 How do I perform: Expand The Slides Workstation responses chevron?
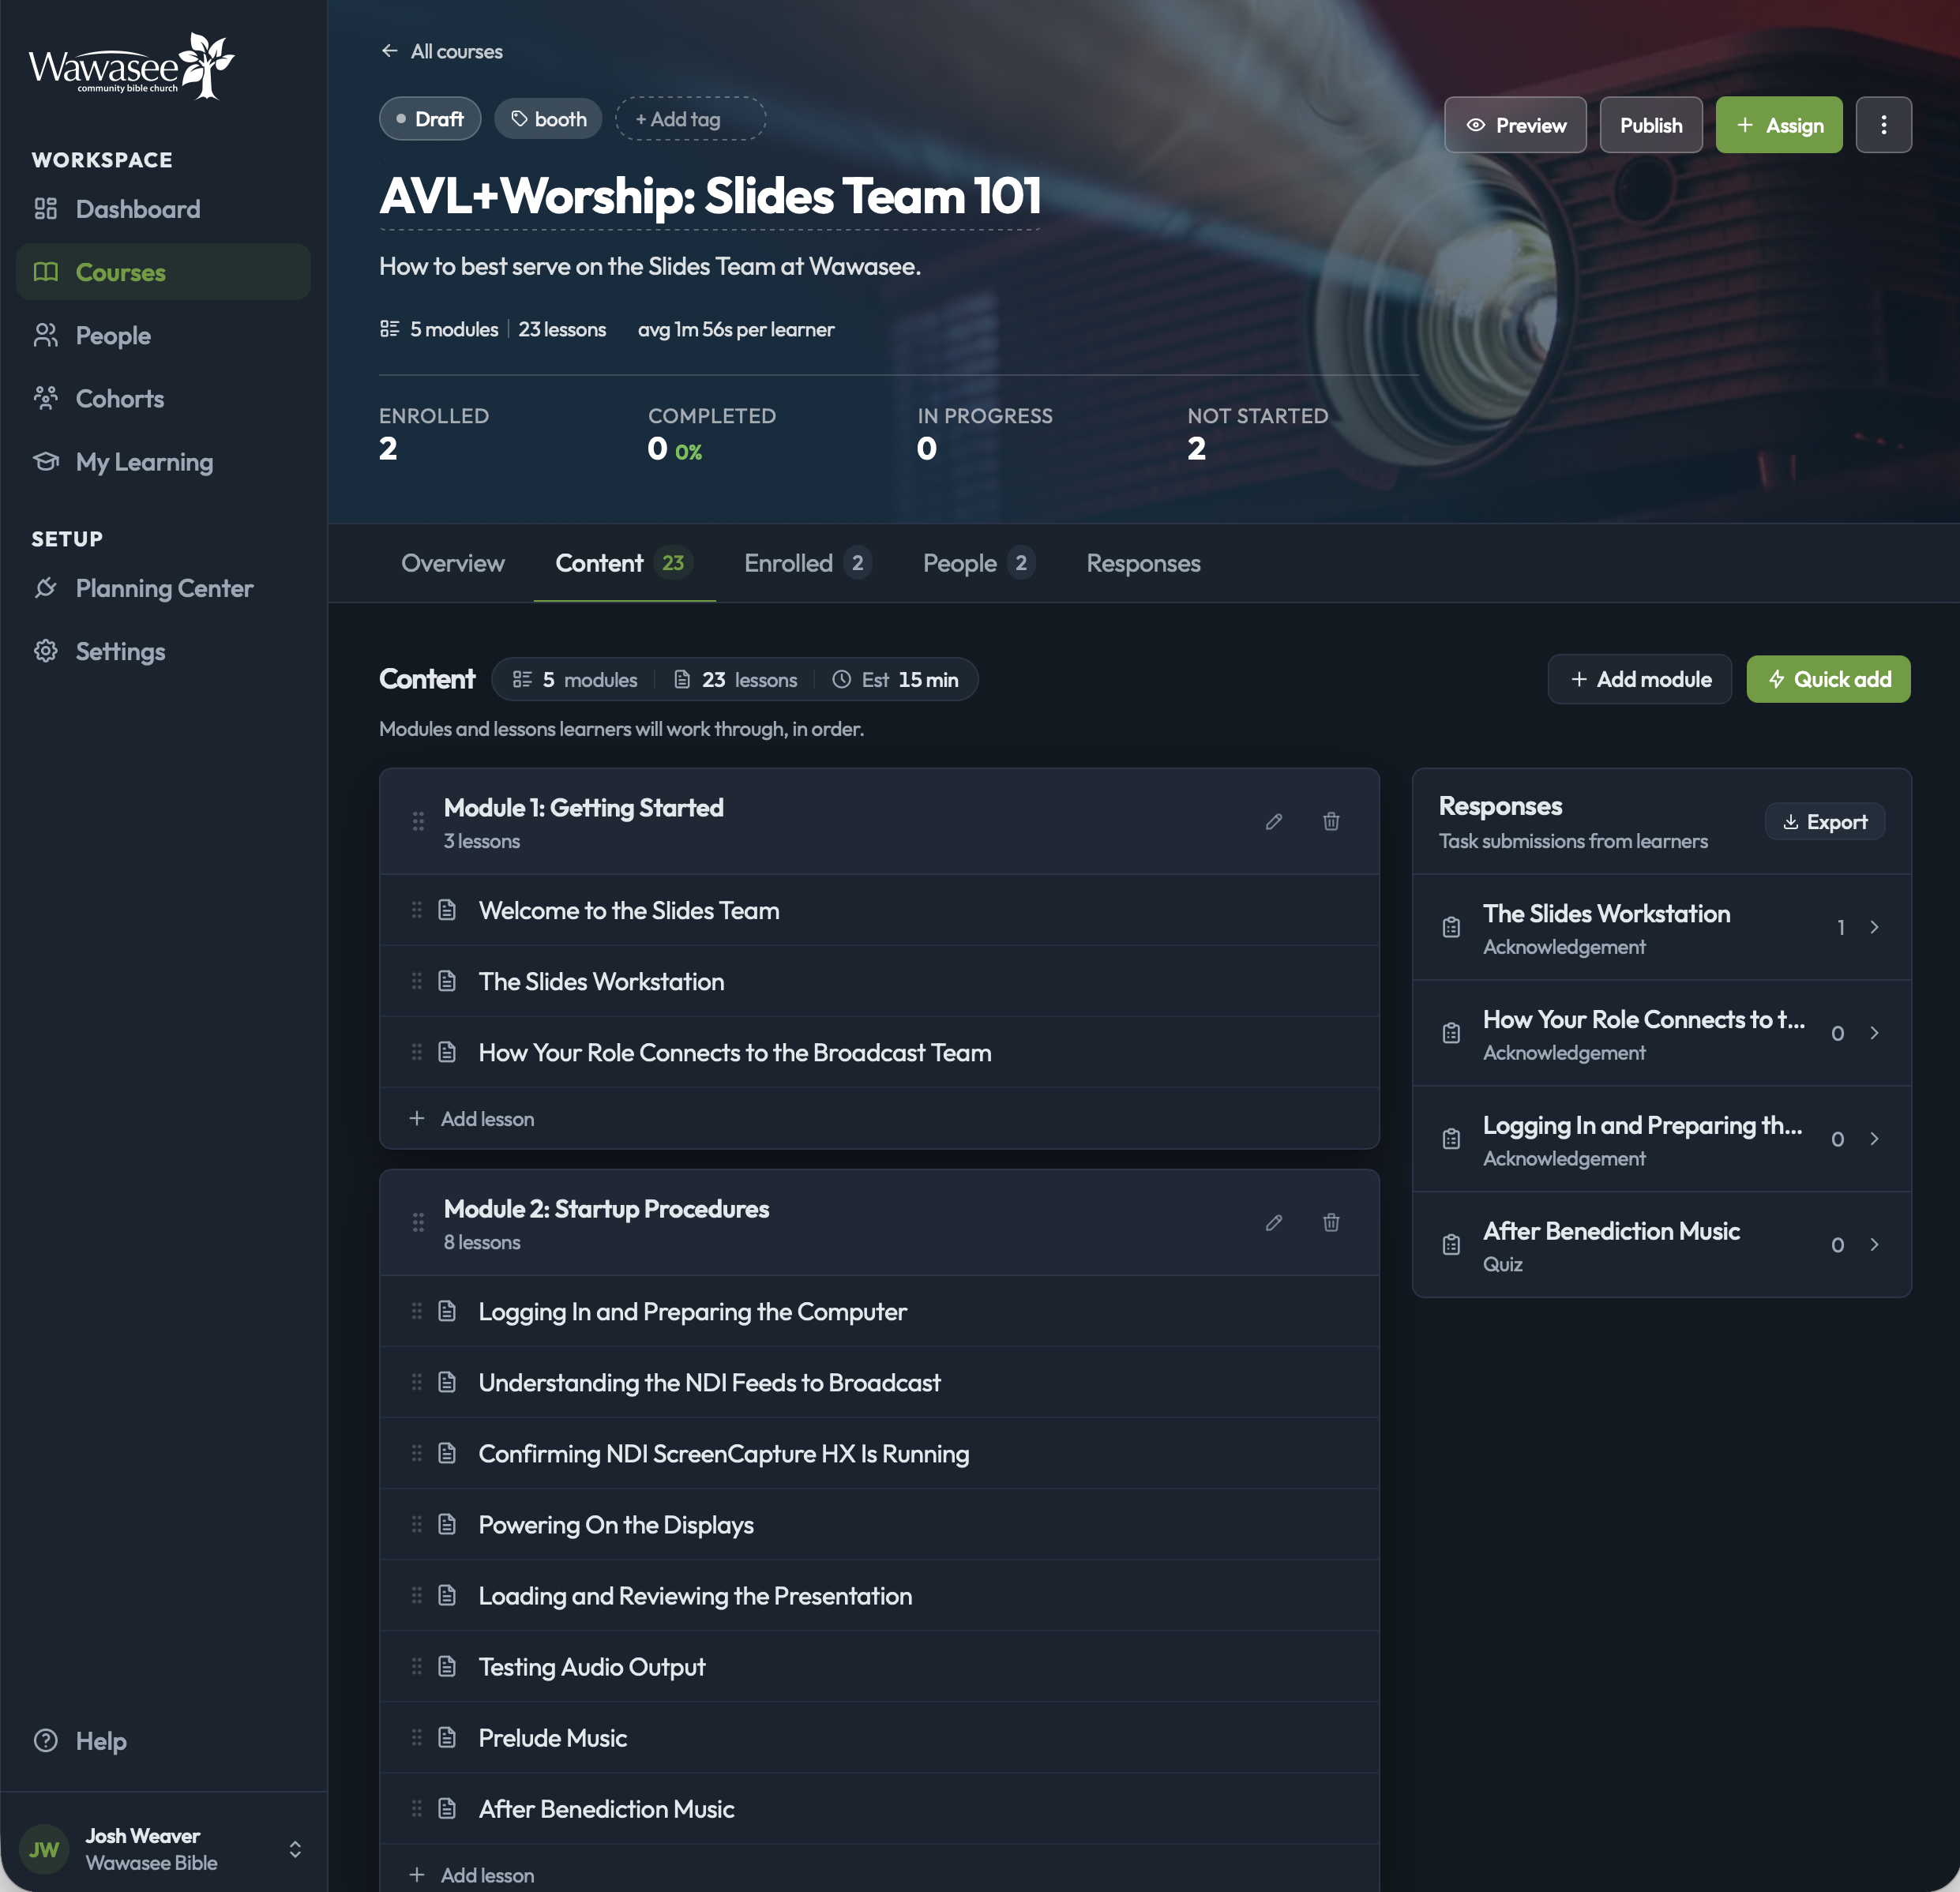click(1874, 927)
